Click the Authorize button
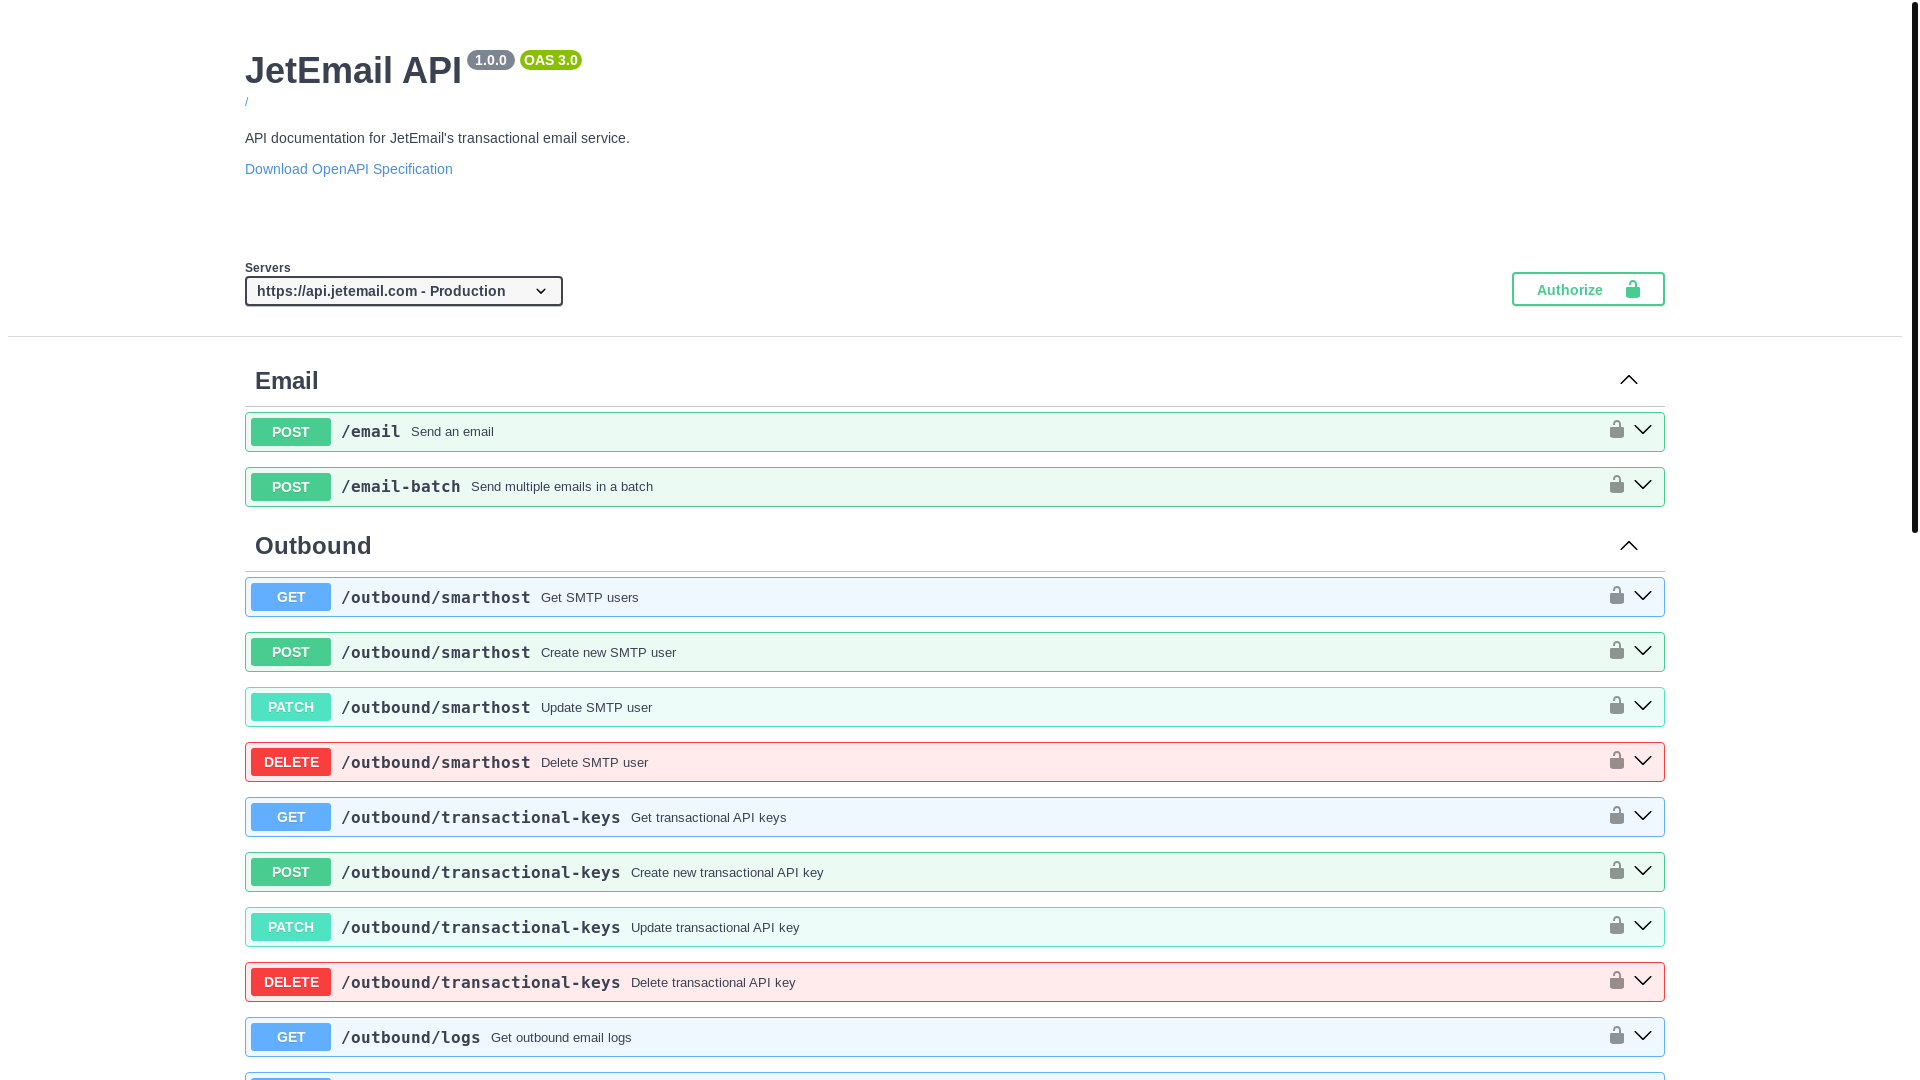1920x1080 pixels. (x=1588, y=289)
